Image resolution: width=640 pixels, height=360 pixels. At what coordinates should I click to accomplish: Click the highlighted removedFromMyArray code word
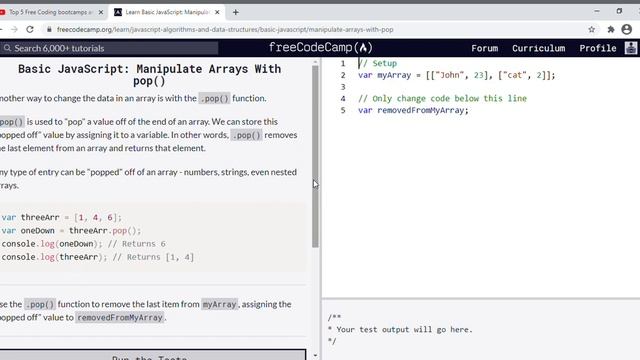coord(120,318)
